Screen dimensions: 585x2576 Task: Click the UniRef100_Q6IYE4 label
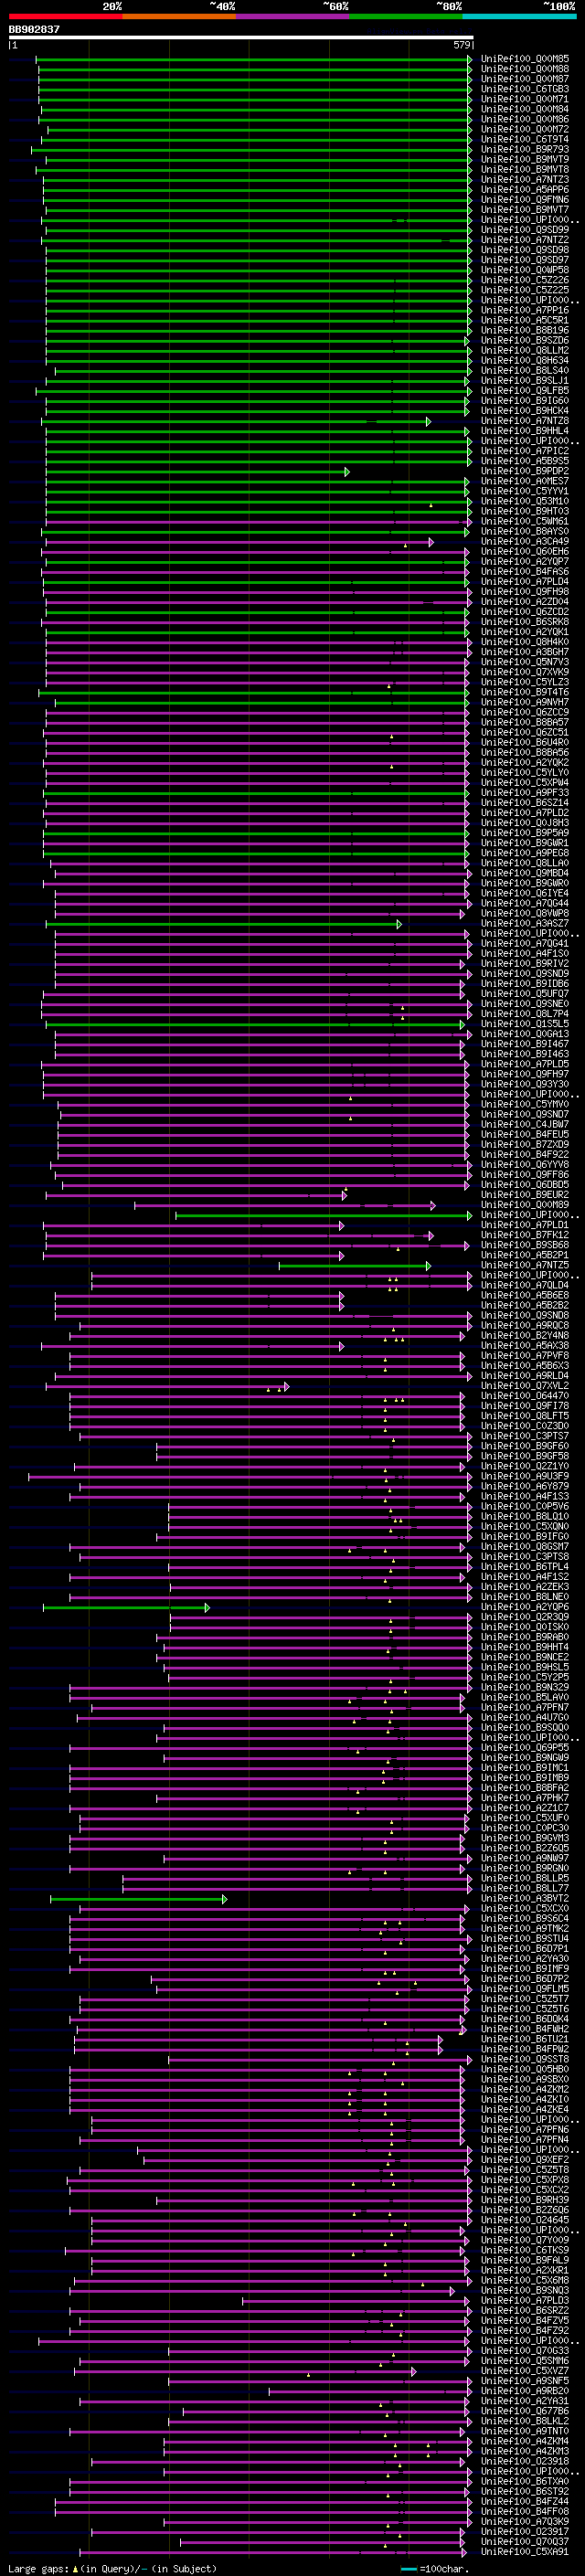[x=525, y=893]
